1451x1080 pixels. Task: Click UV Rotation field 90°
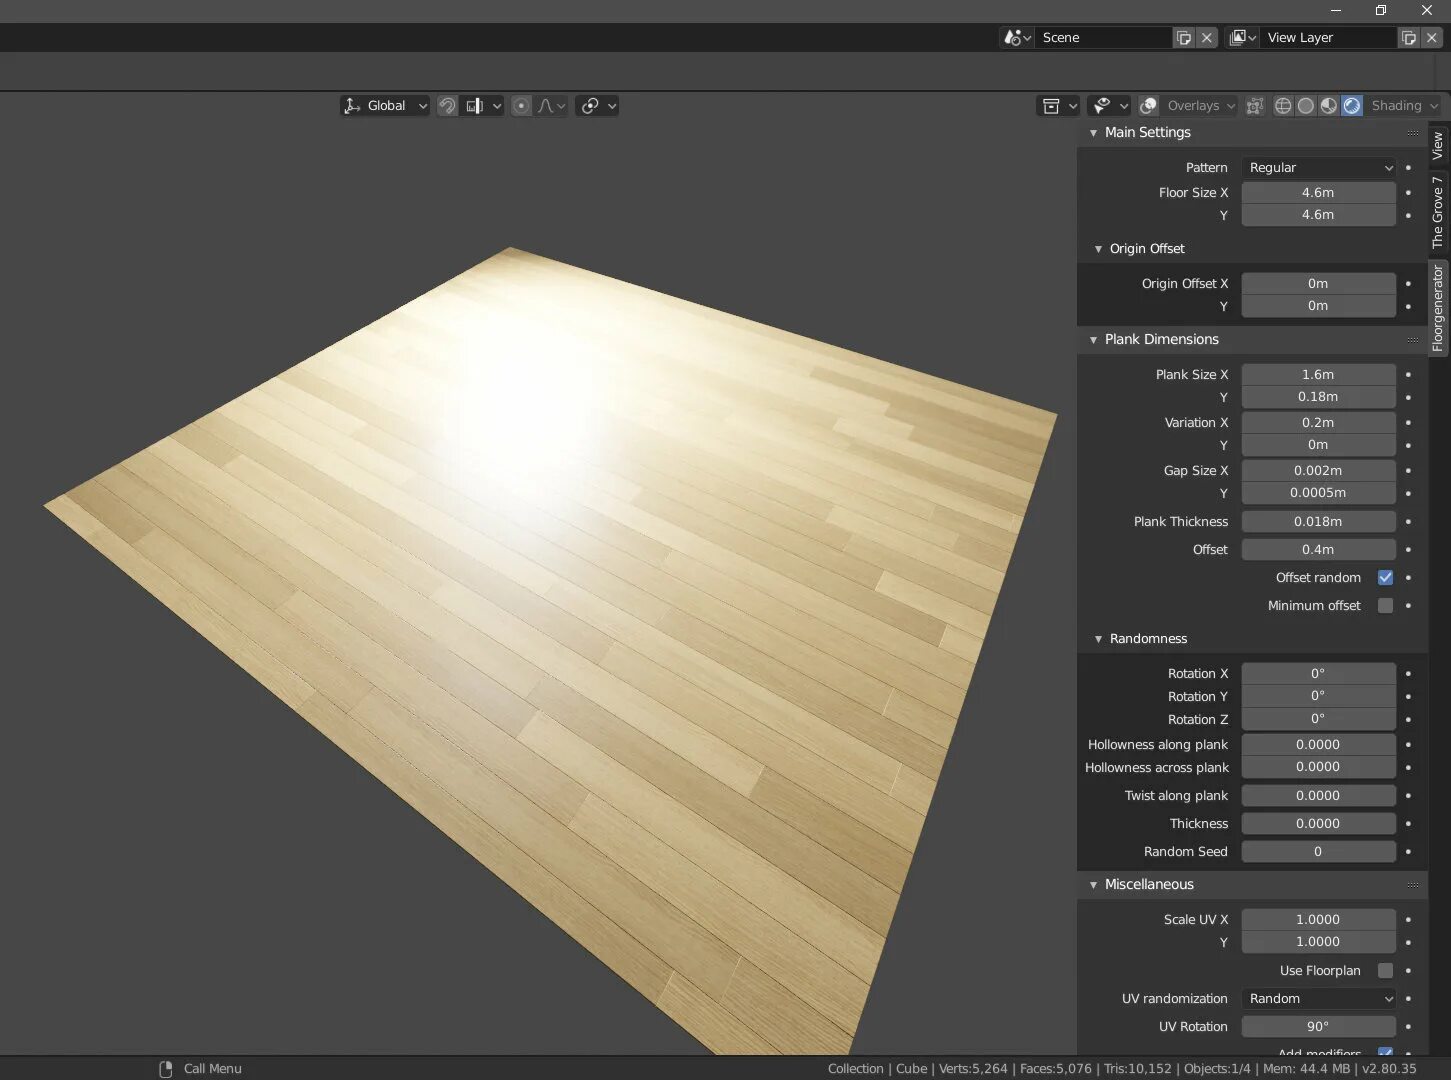point(1318,1026)
